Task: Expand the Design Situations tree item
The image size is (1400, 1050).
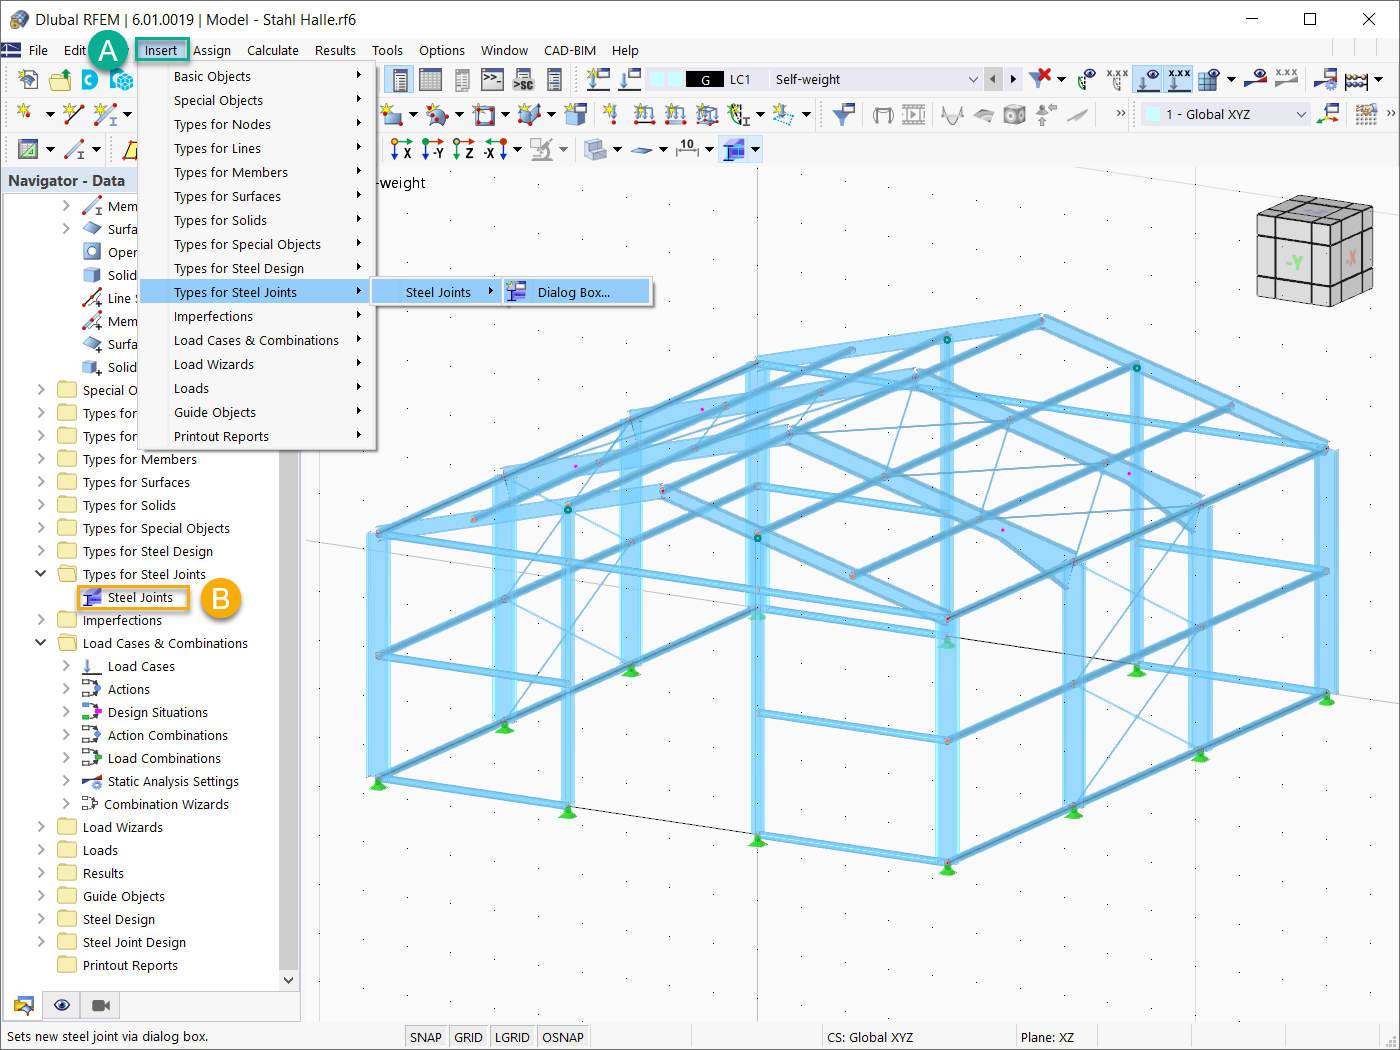Action: pyautogui.click(x=66, y=712)
